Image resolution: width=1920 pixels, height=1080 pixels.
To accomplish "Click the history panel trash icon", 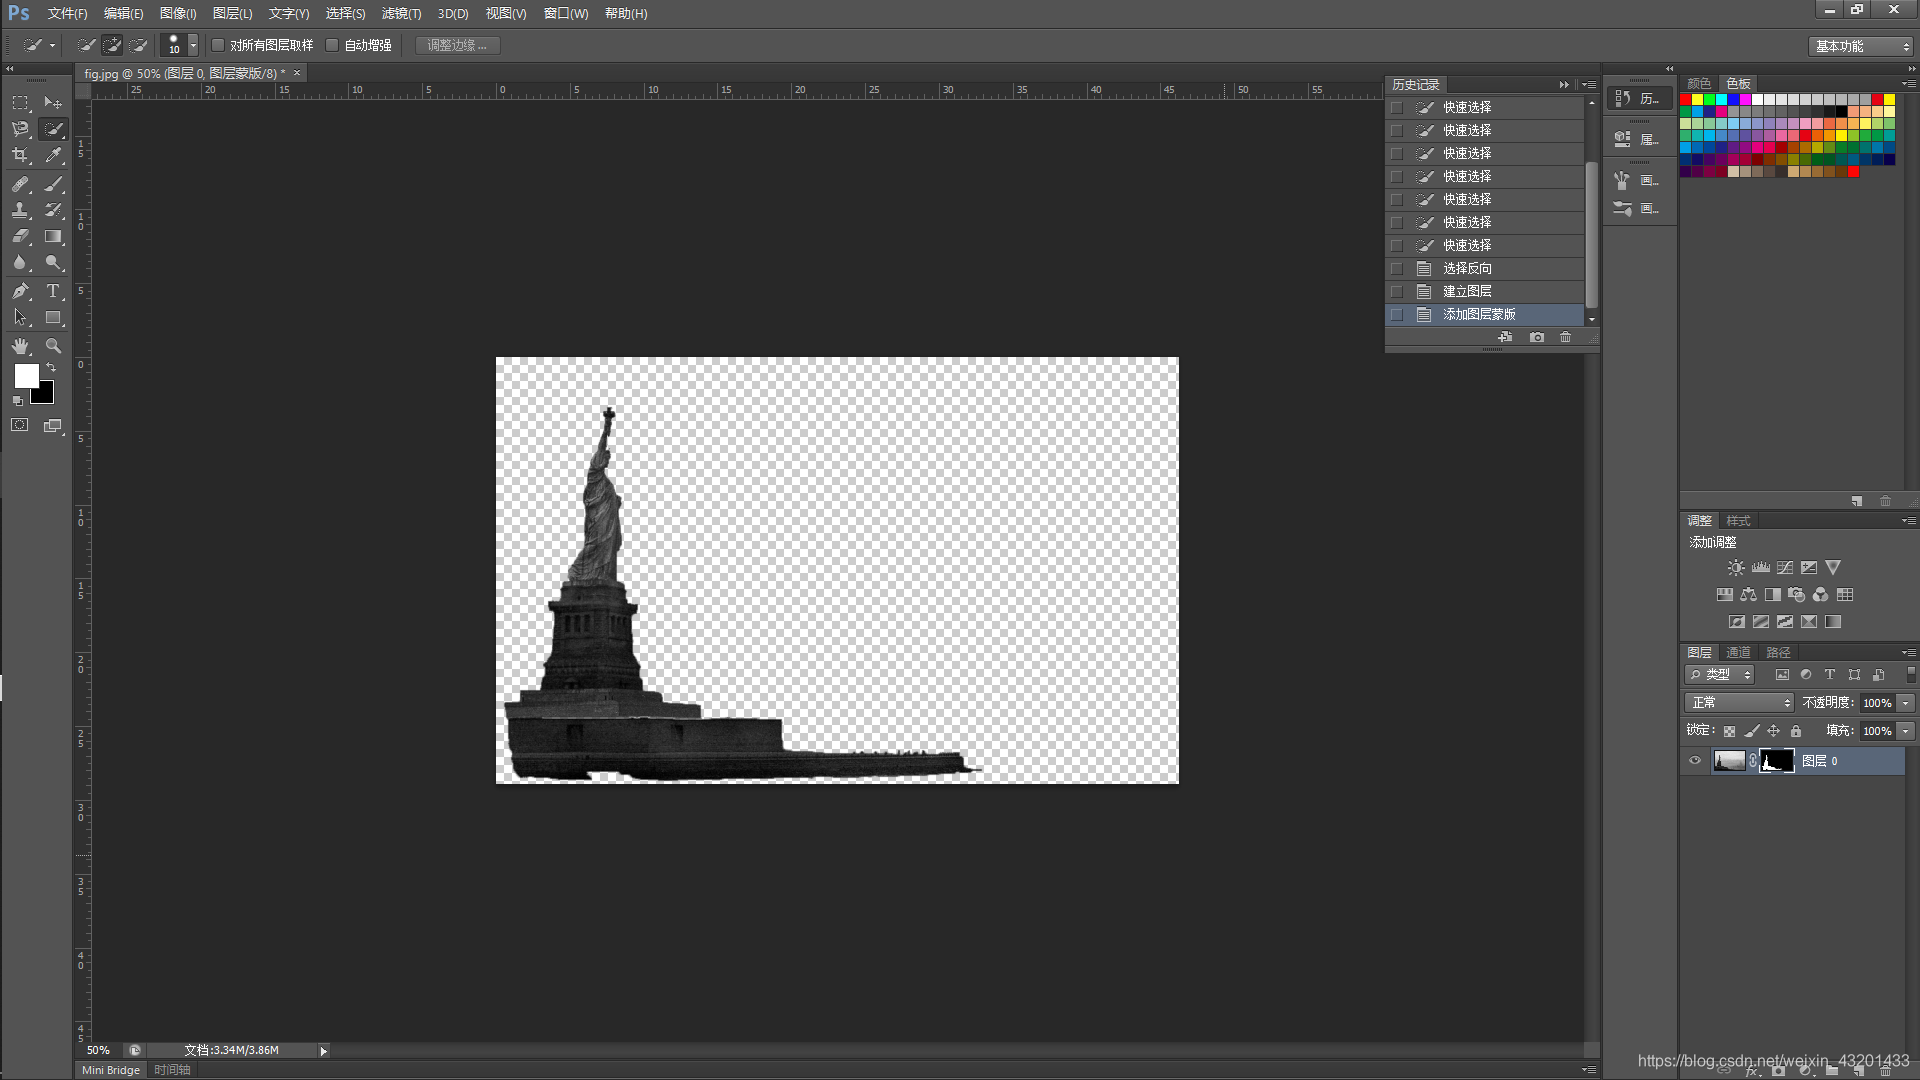I will click(x=1565, y=337).
